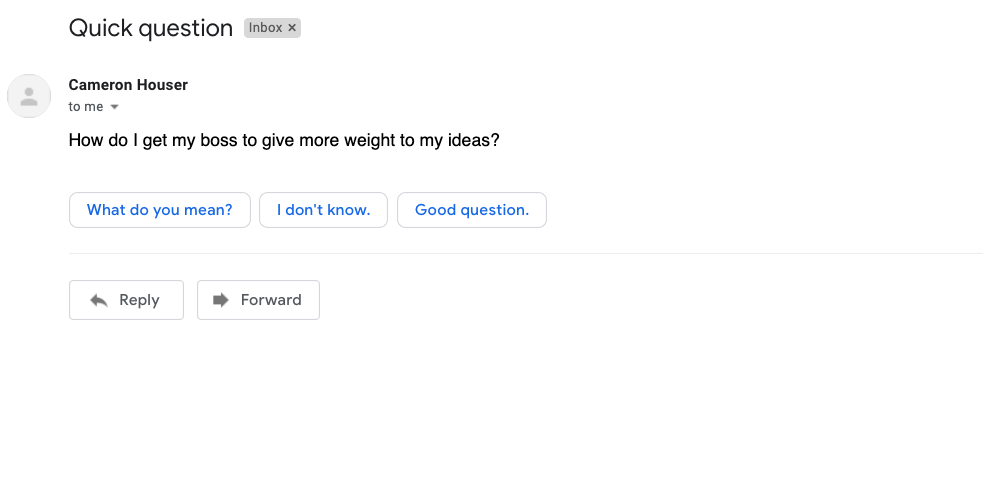The height and width of the screenshot is (487, 983).
Task: Click the "Quick question" subject heading
Action: (x=150, y=28)
